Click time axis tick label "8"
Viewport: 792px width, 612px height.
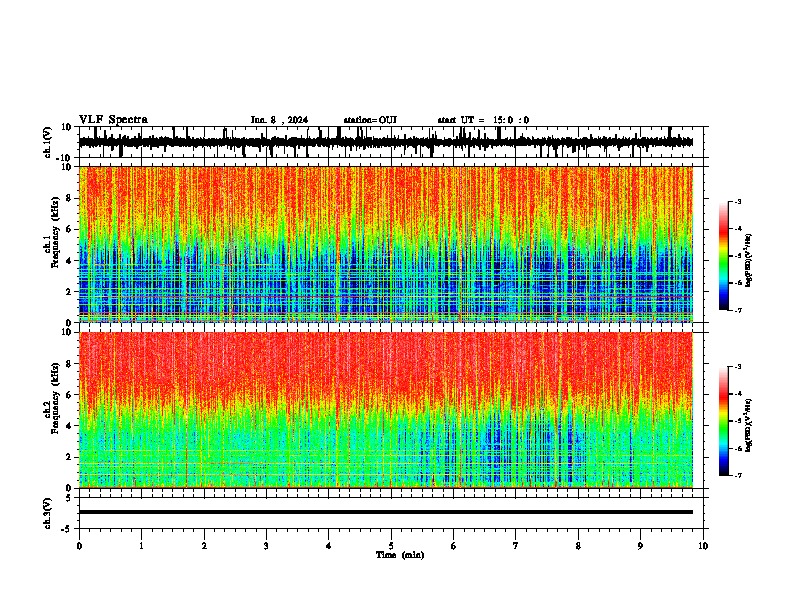[578, 546]
